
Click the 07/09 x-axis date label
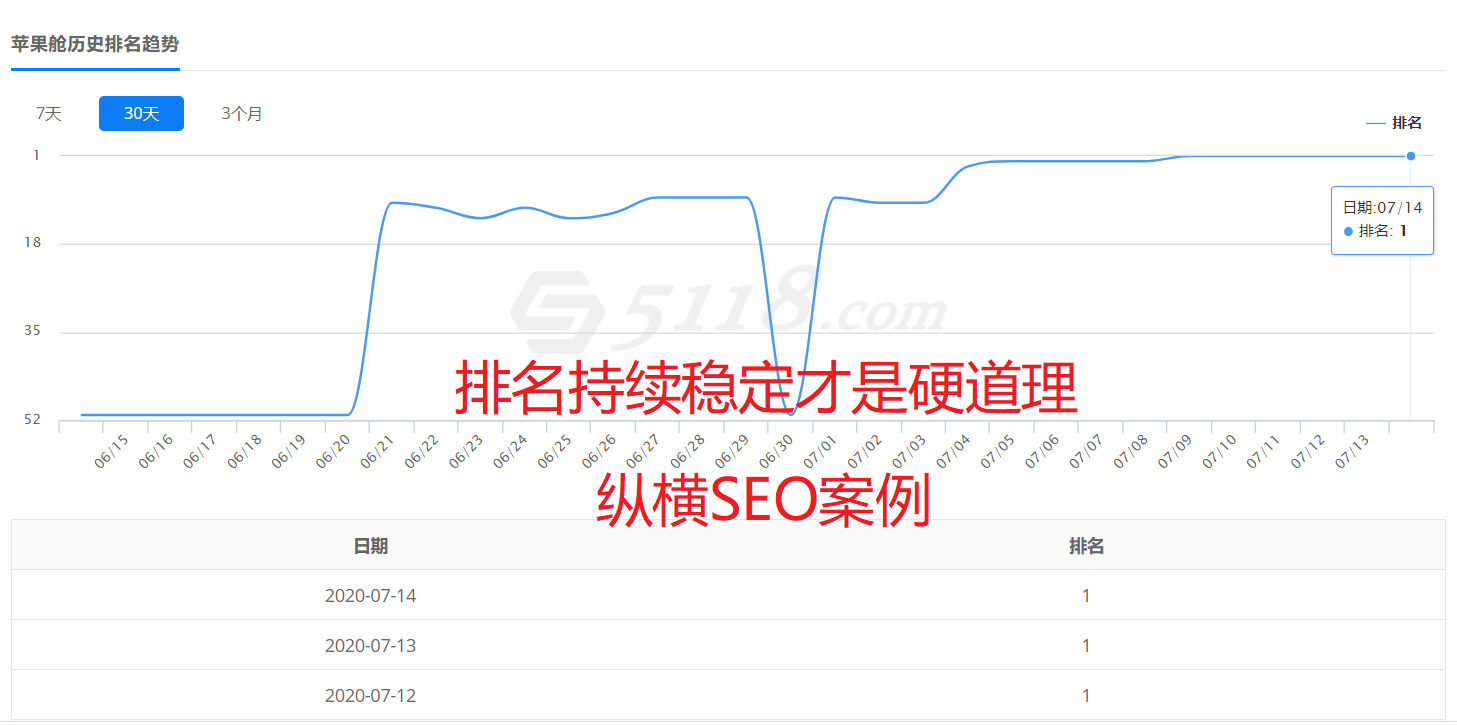(x=1176, y=451)
